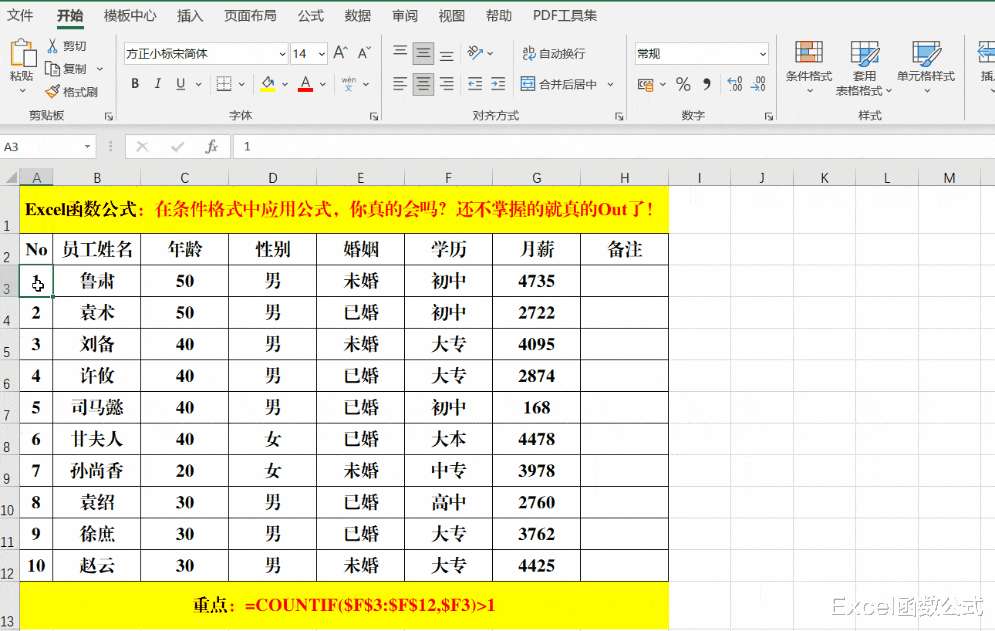Viewport: 995px width, 631px height.
Task: Select column G header
Action: (536, 178)
